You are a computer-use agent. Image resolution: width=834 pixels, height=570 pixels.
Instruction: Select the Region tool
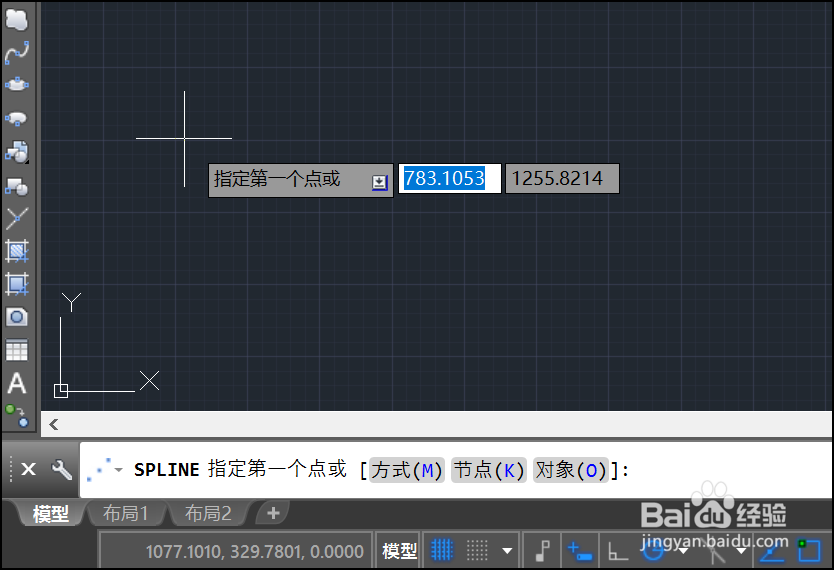coord(16,317)
